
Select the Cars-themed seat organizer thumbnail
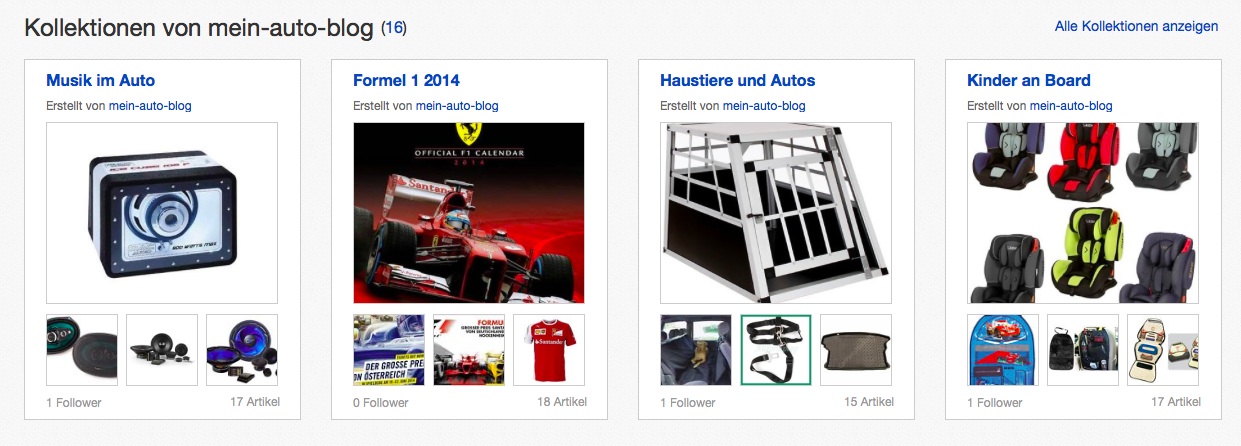click(x=1003, y=350)
